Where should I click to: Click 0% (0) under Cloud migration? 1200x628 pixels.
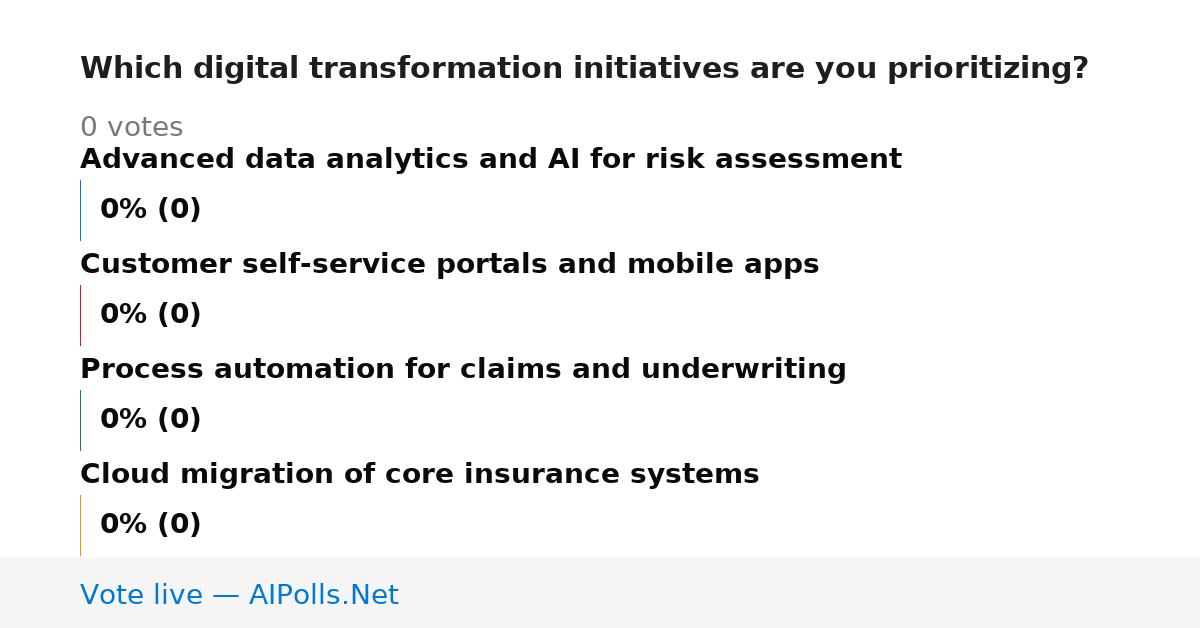click(x=150, y=525)
